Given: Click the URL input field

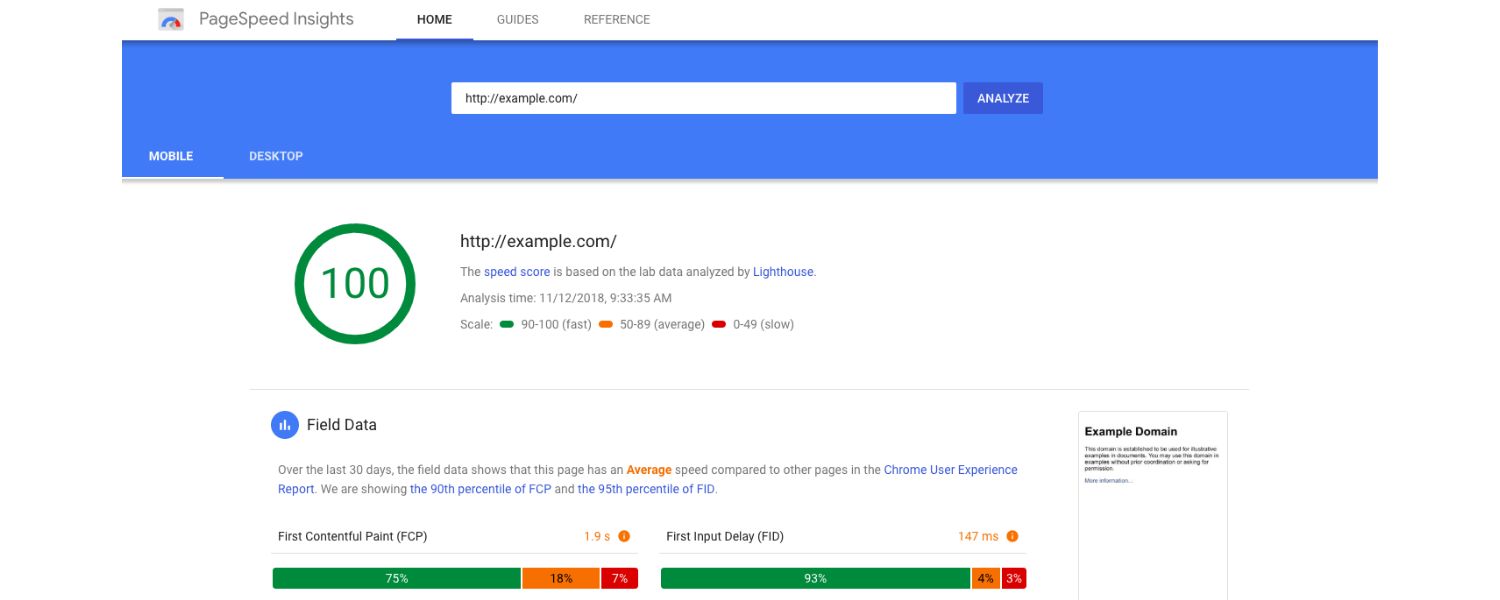Looking at the screenshot, I should pos(704,98).
